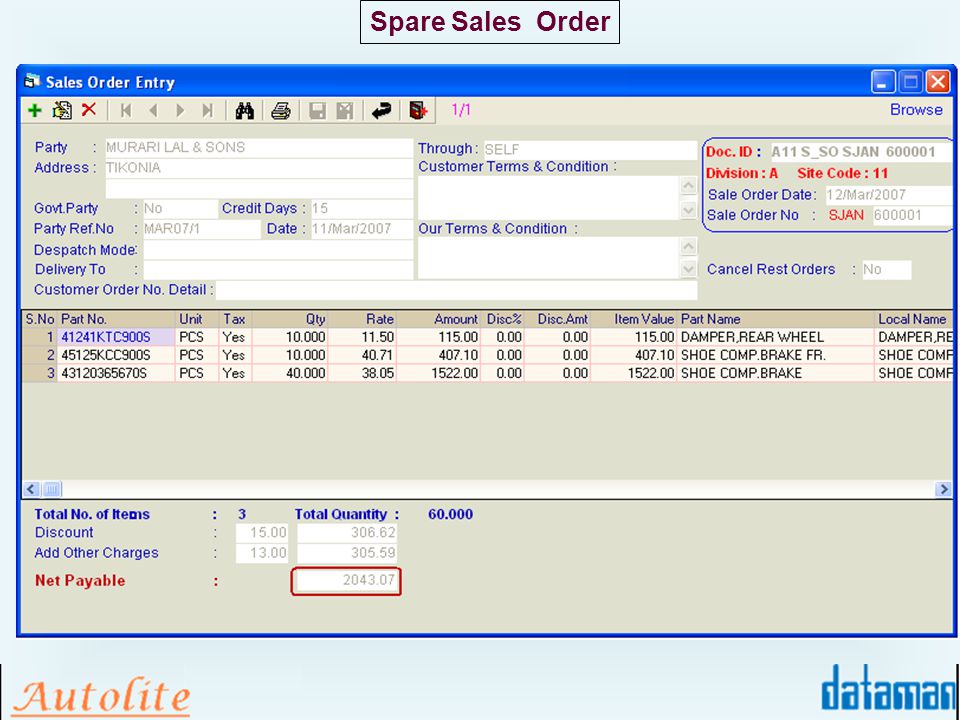The image size is (960, 720).
Task: Maximize the Sales Order Entry window
Action: click(910, 81)
